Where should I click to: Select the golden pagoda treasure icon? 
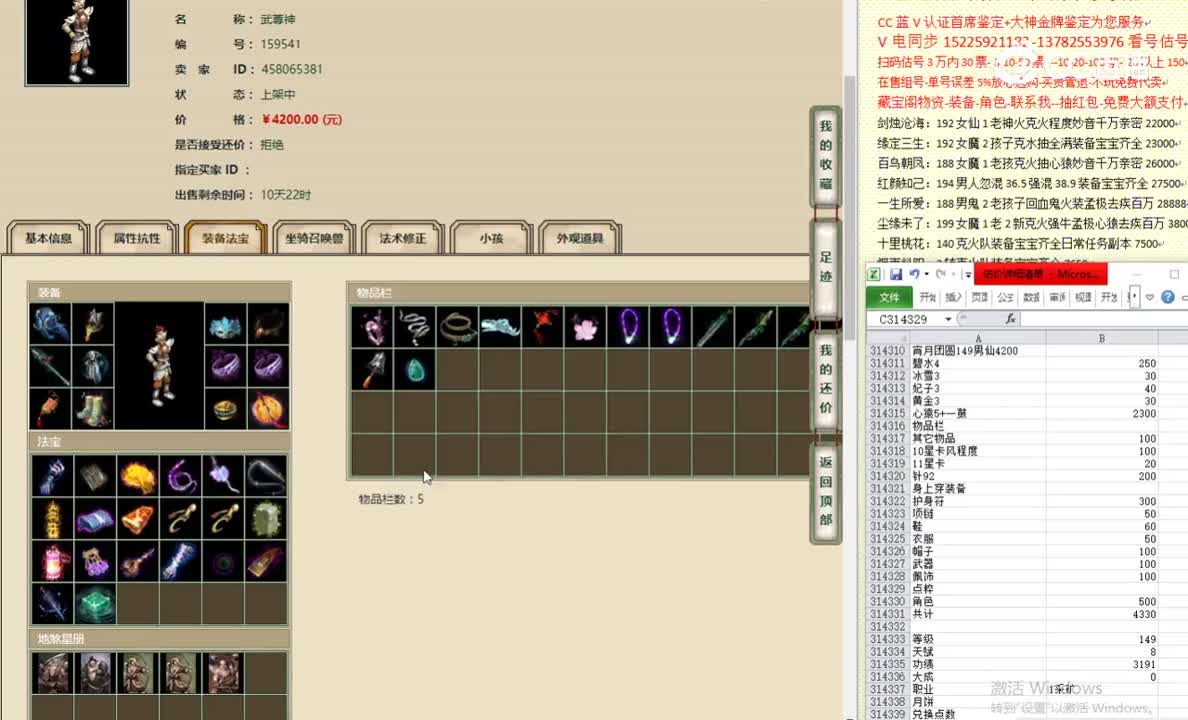pos(52,519)
